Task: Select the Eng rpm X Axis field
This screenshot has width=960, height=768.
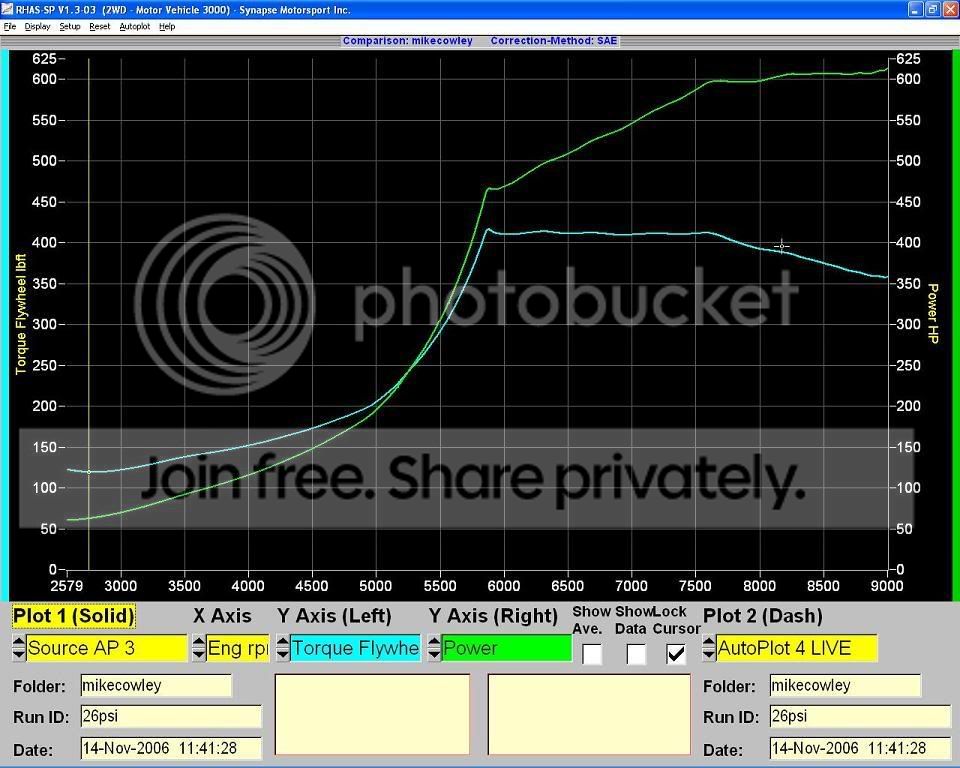Action: click(238, 648)
